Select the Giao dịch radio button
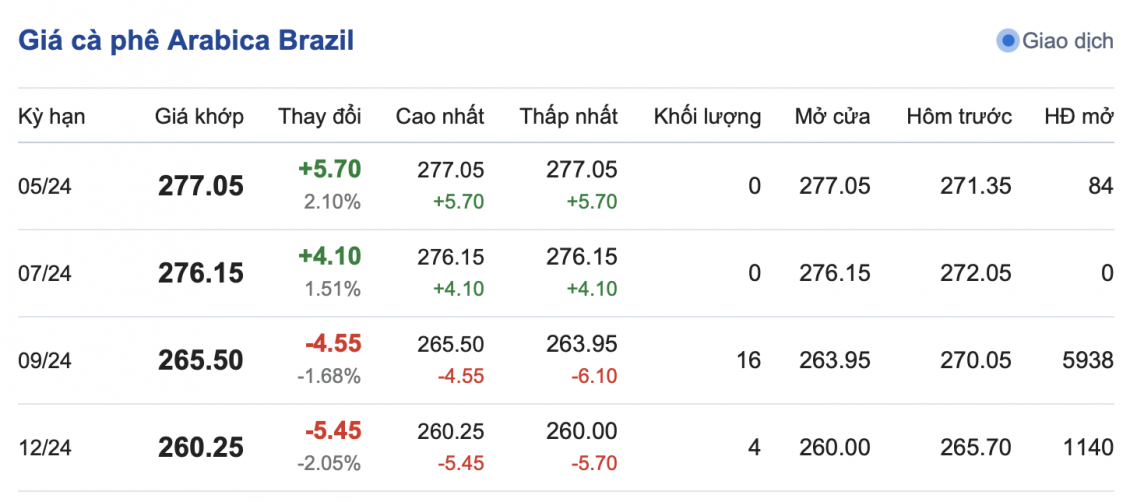 point(1008,41)
